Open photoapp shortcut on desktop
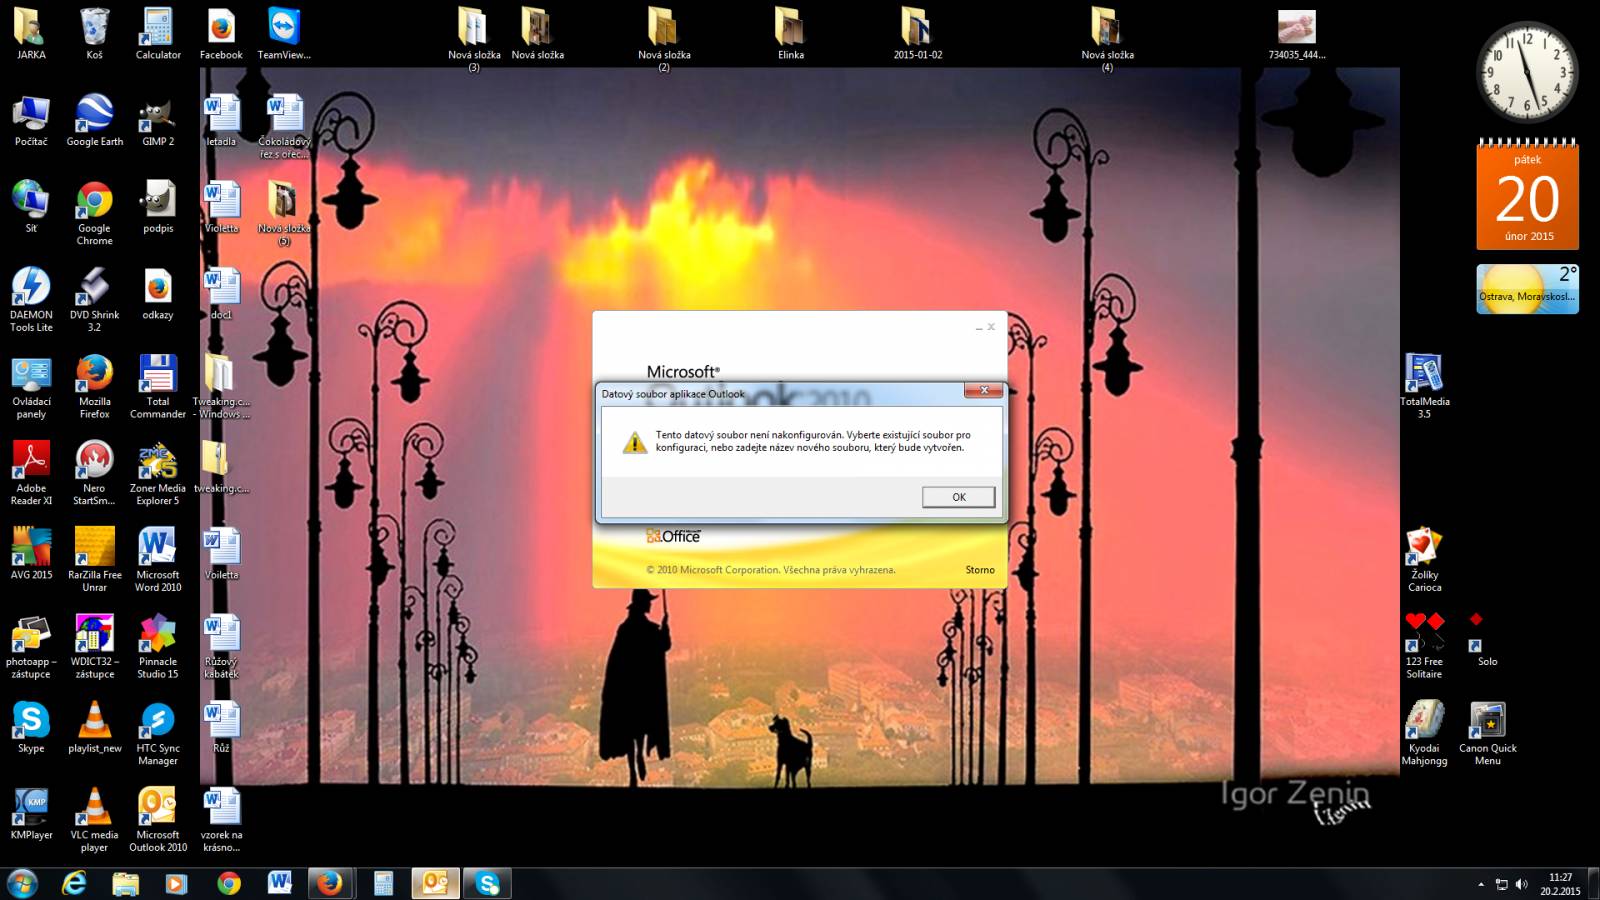This screenshot has width=1600, height=900. coord(31,646)
